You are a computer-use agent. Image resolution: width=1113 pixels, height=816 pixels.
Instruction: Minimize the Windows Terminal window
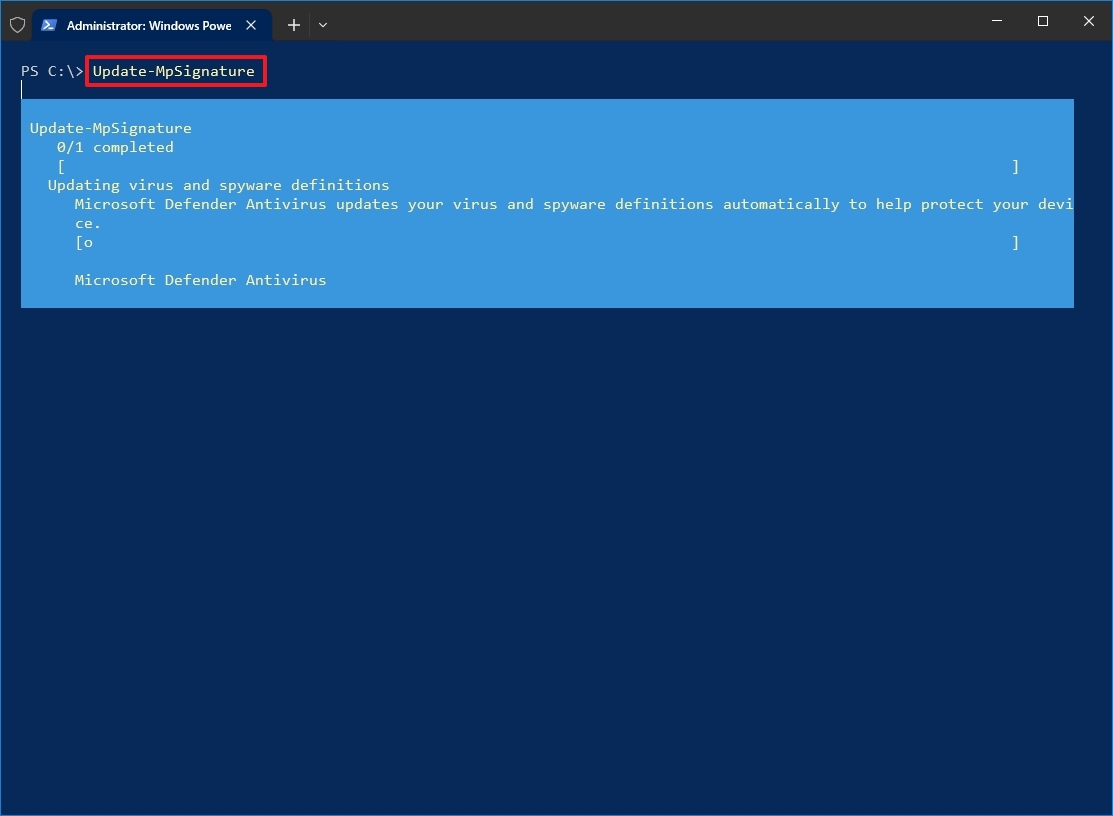click(997, 21)
